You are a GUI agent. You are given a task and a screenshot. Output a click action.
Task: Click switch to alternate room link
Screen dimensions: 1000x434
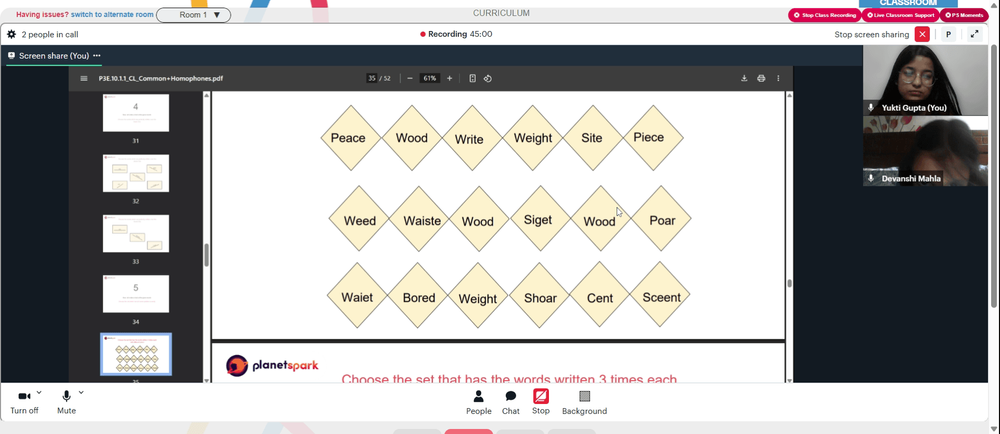pyautogui.click(x=112, y=15)
